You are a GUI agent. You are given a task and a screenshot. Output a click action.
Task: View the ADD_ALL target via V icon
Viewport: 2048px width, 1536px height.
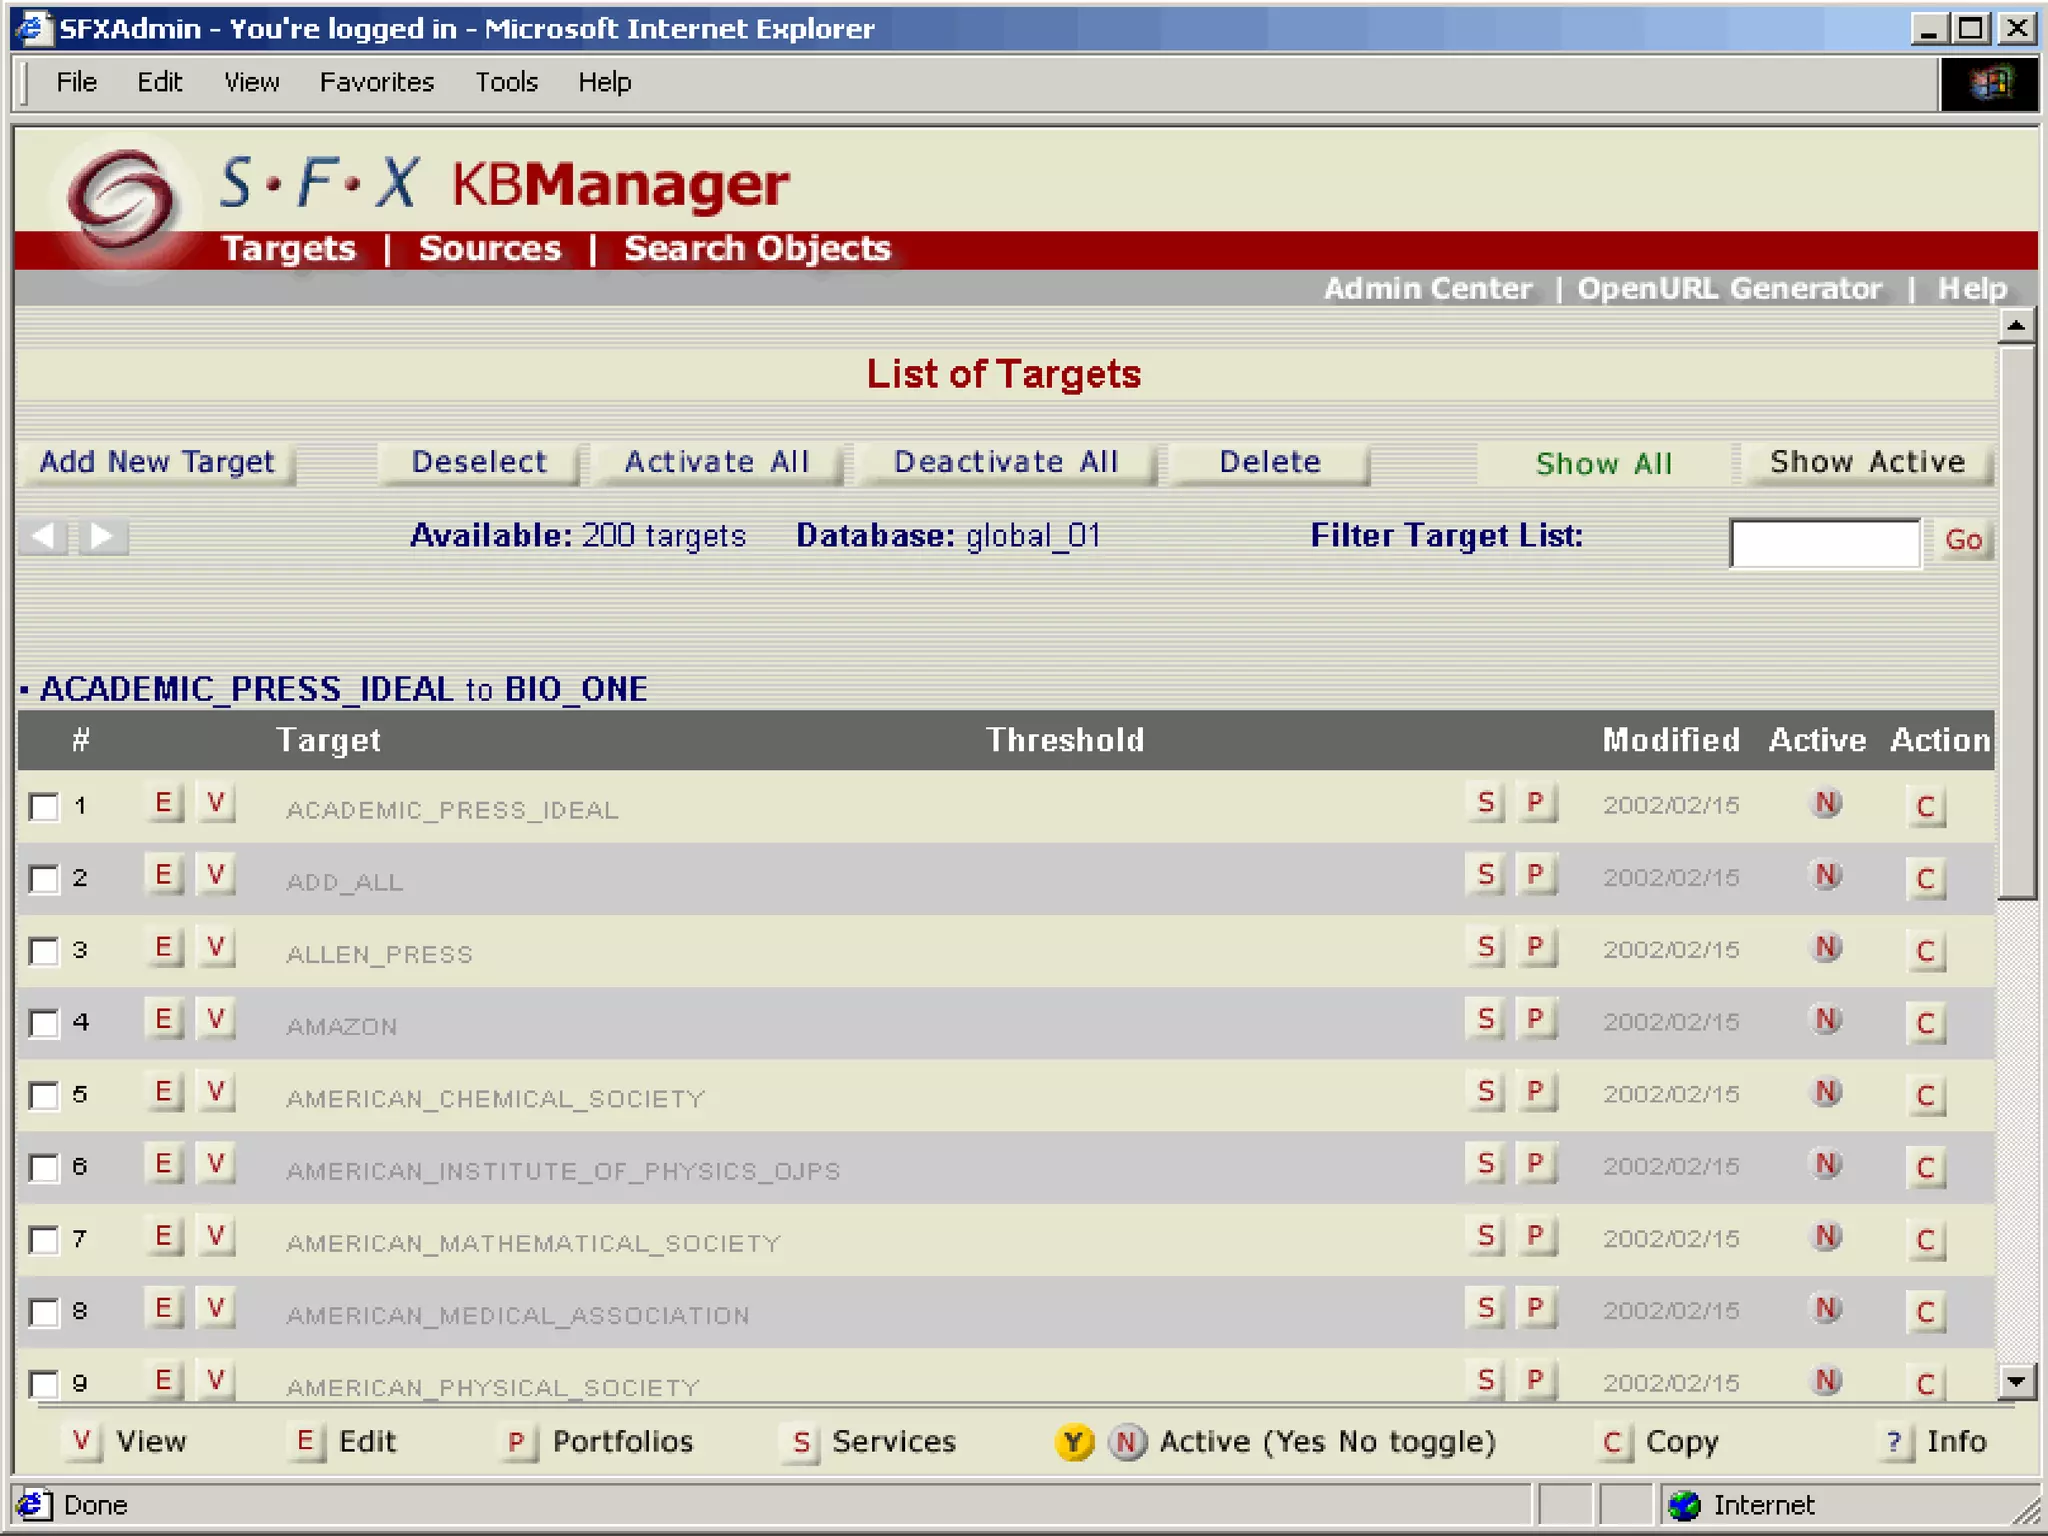[215, 876]
